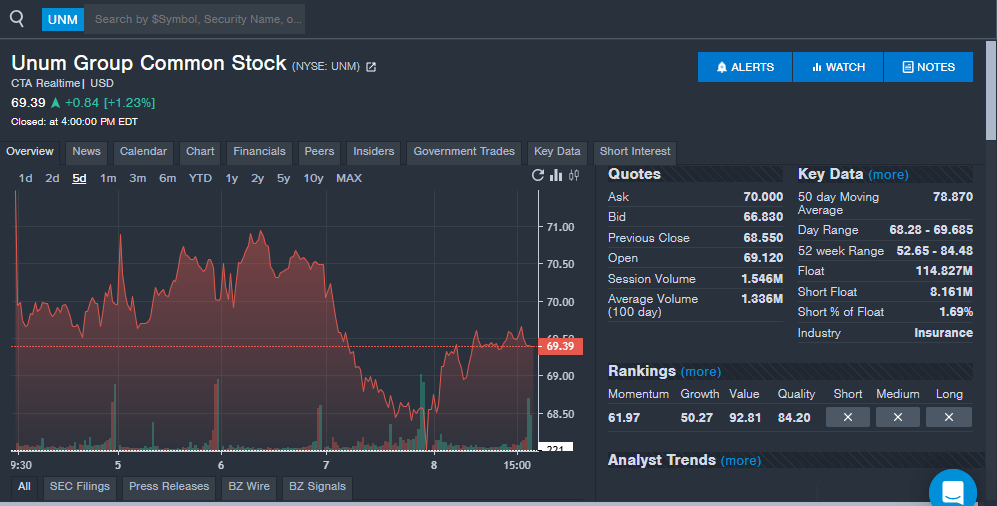Click the ALERTS button
Screen dimensions: 997x506
745,67
